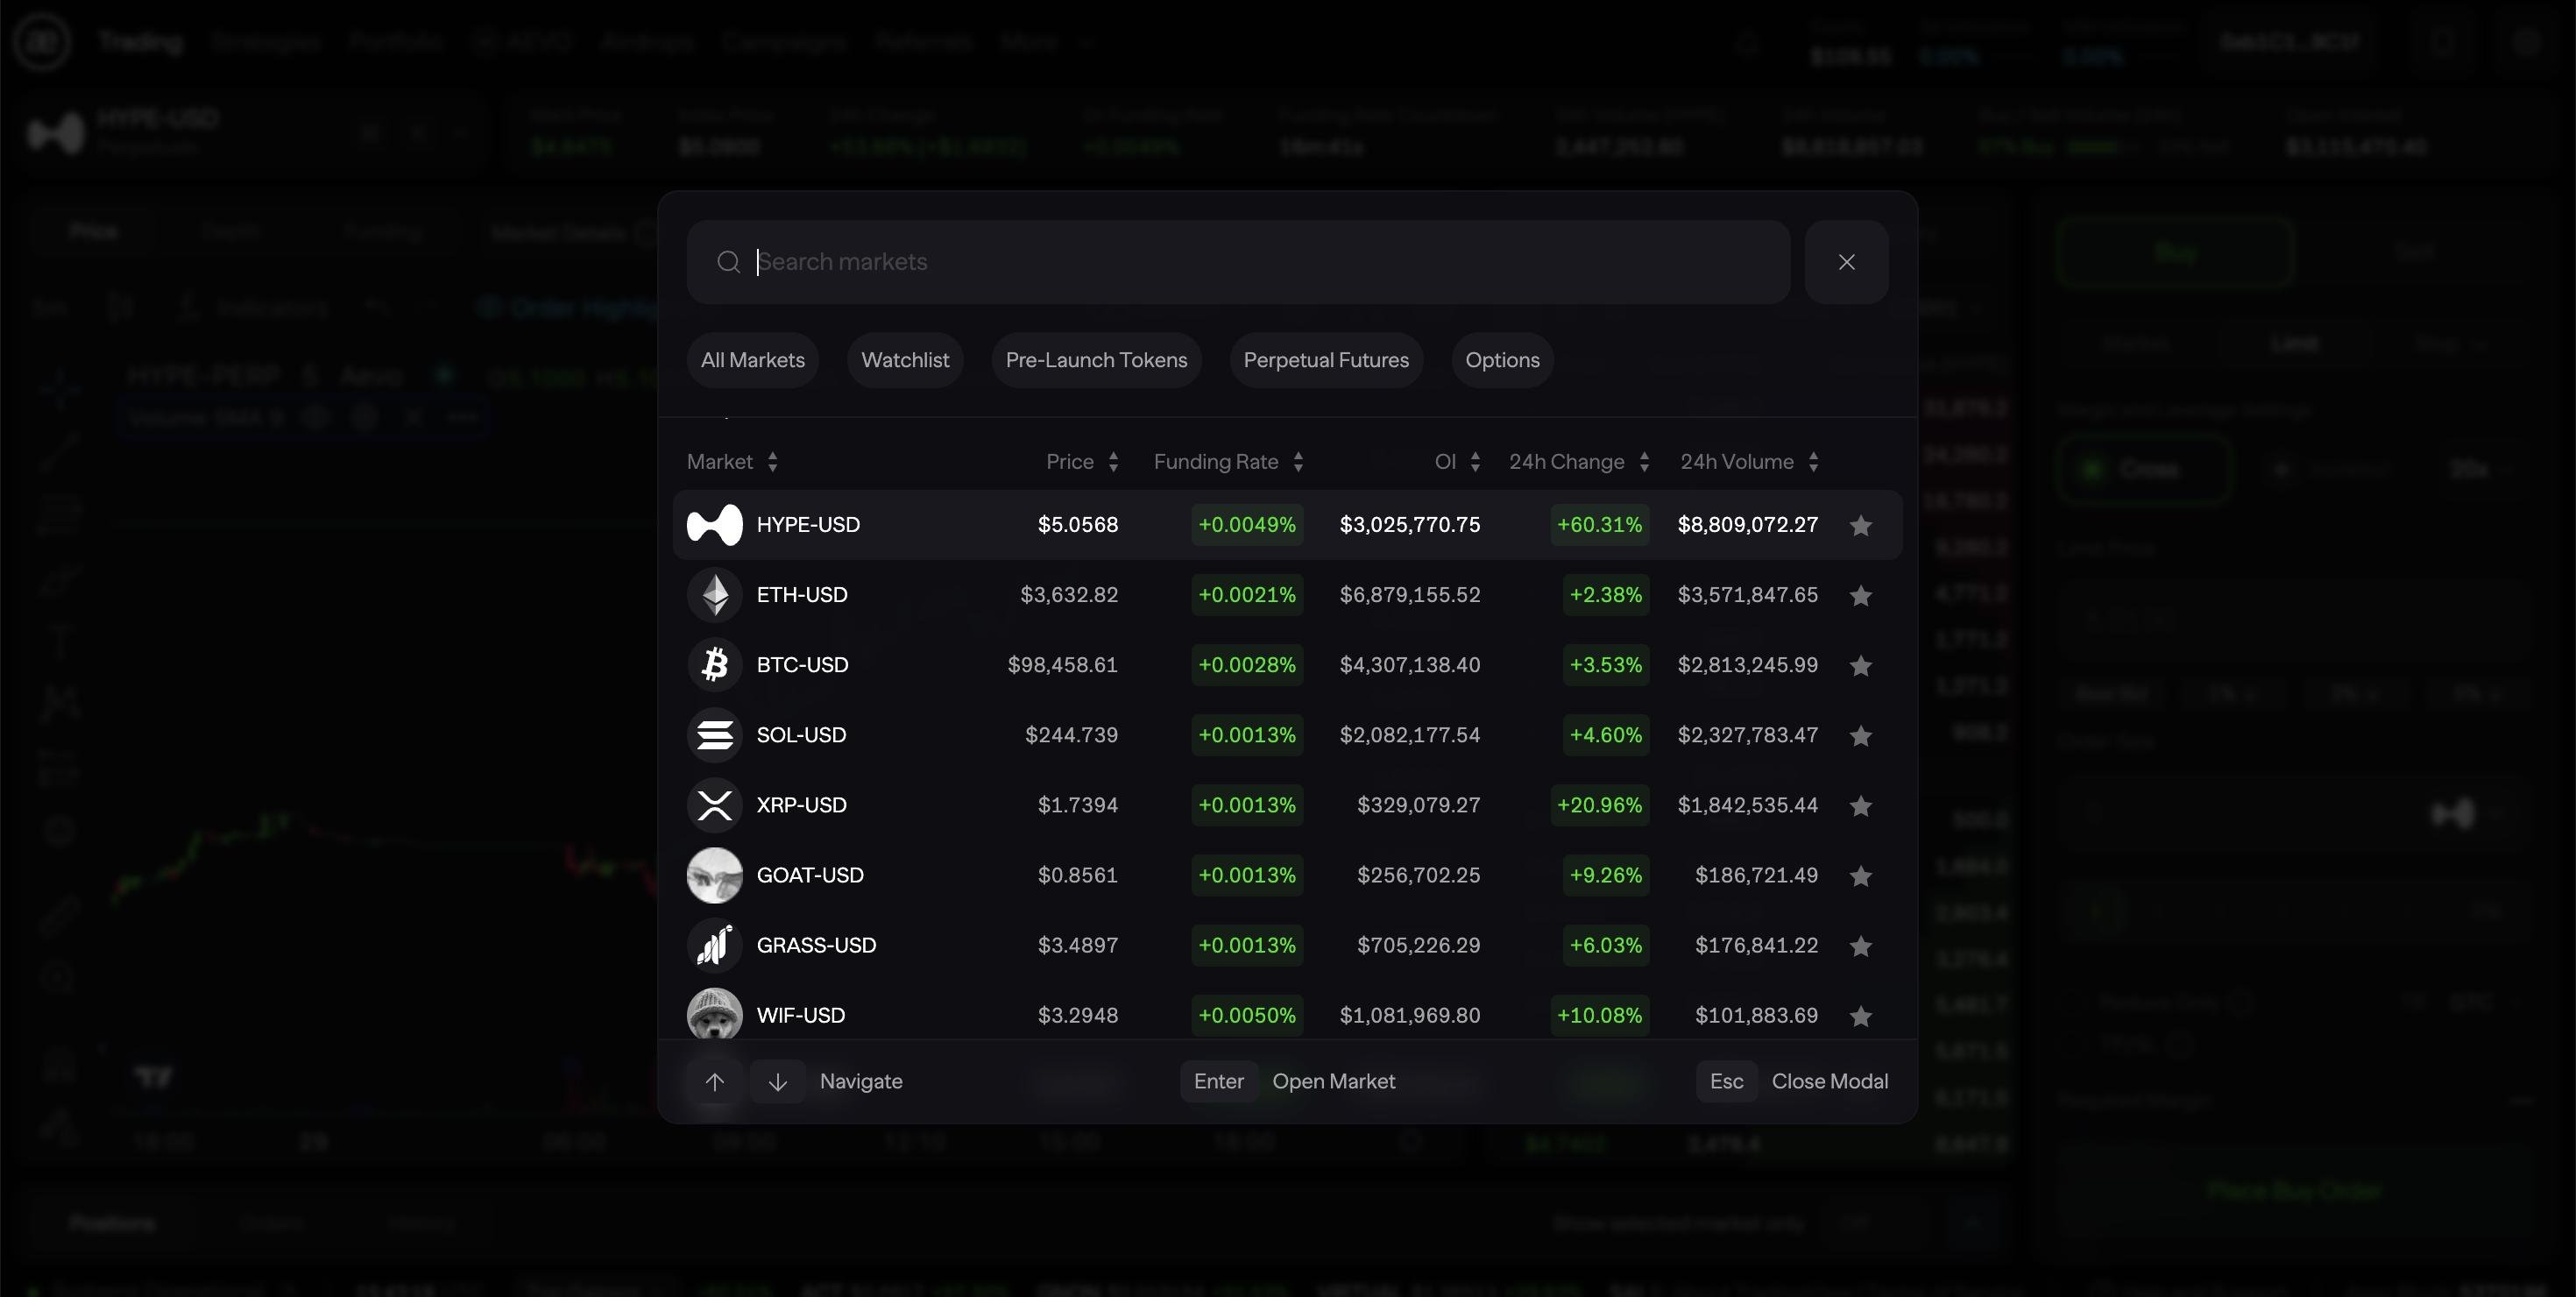Screen dimensions: 2576x1297
Task: Open the WIF-USD market name
Action: [x=800, y=1015]
